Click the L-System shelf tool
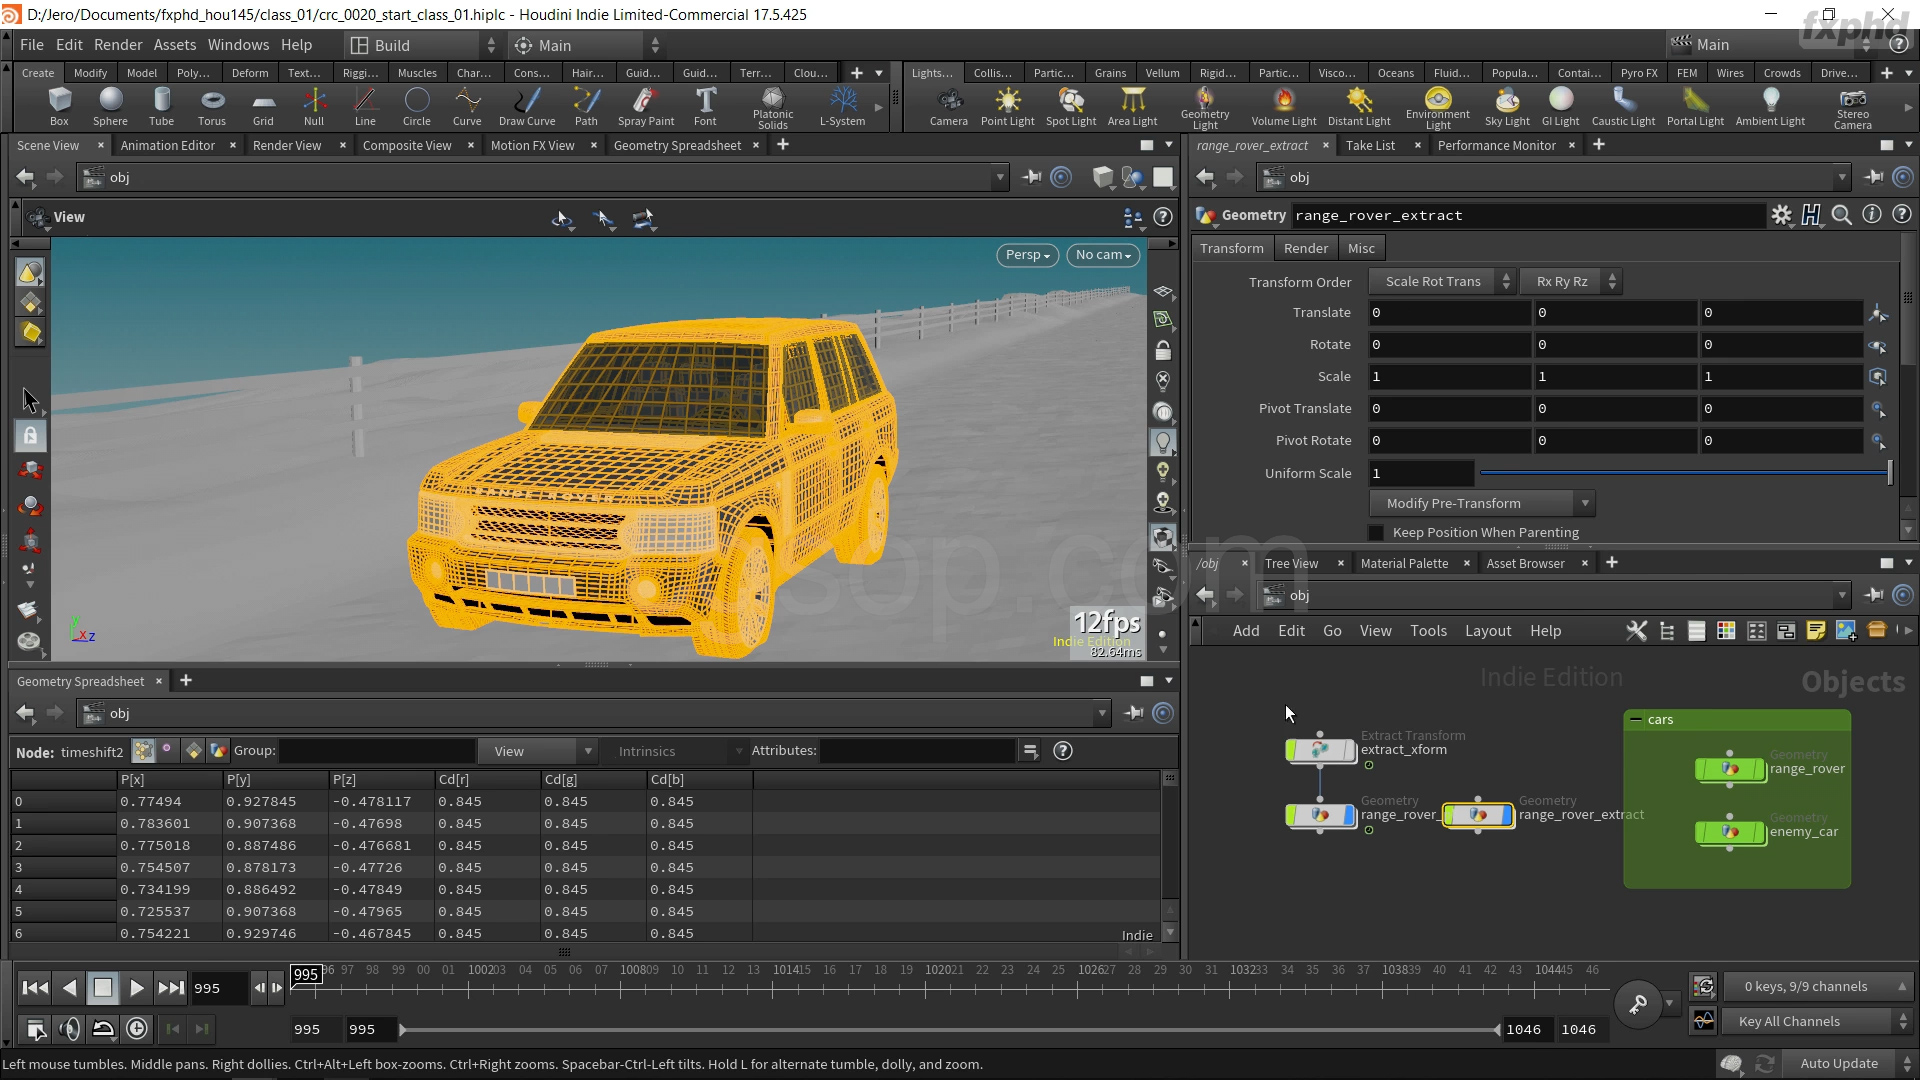1920x1080 pixels. (x=842, y=106)
